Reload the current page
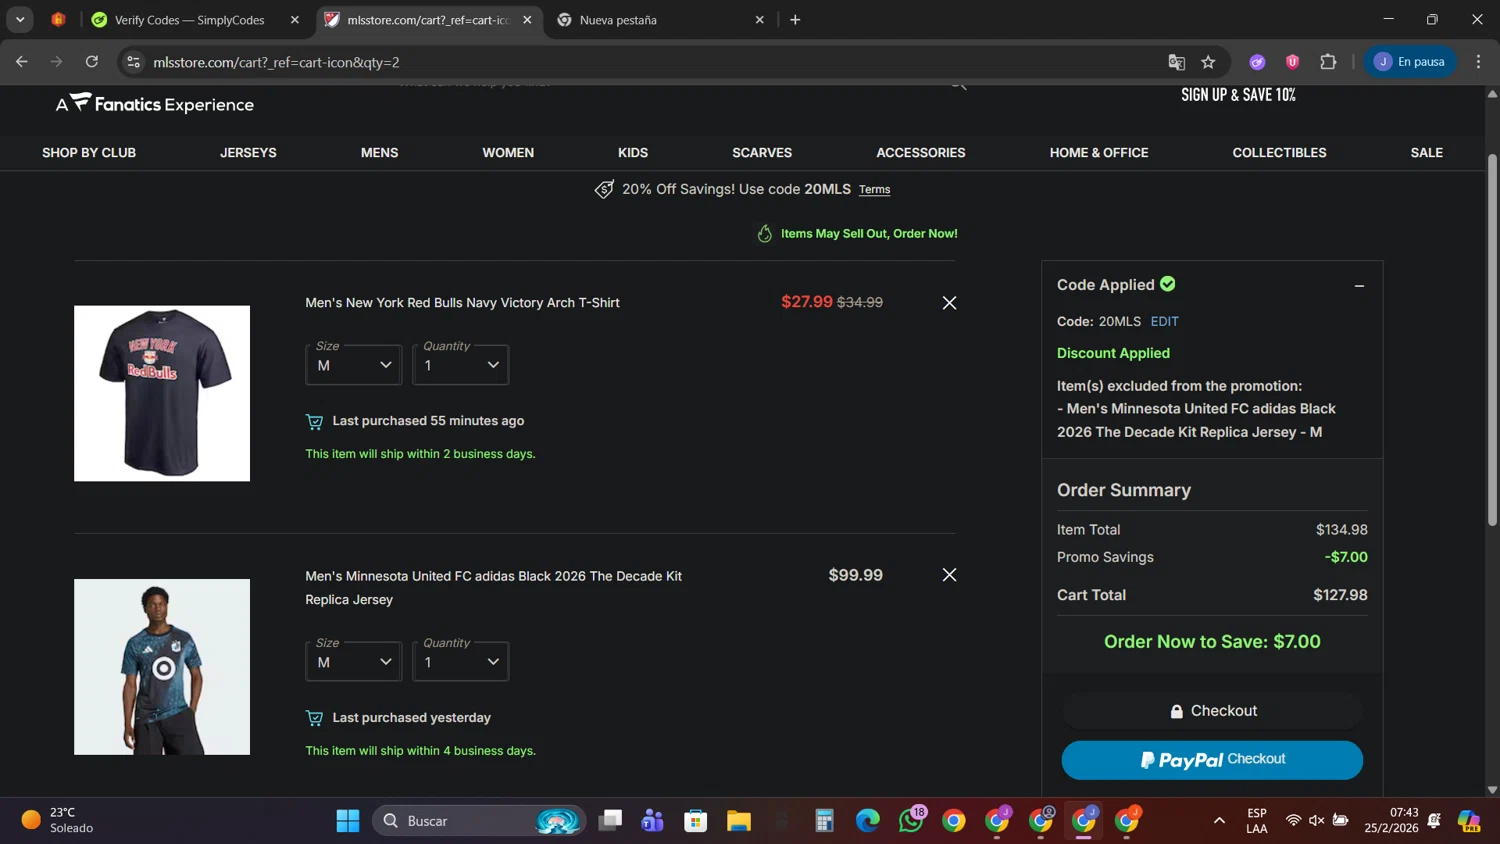This screenshot has width=1500, height=844. tap(91, 62)
